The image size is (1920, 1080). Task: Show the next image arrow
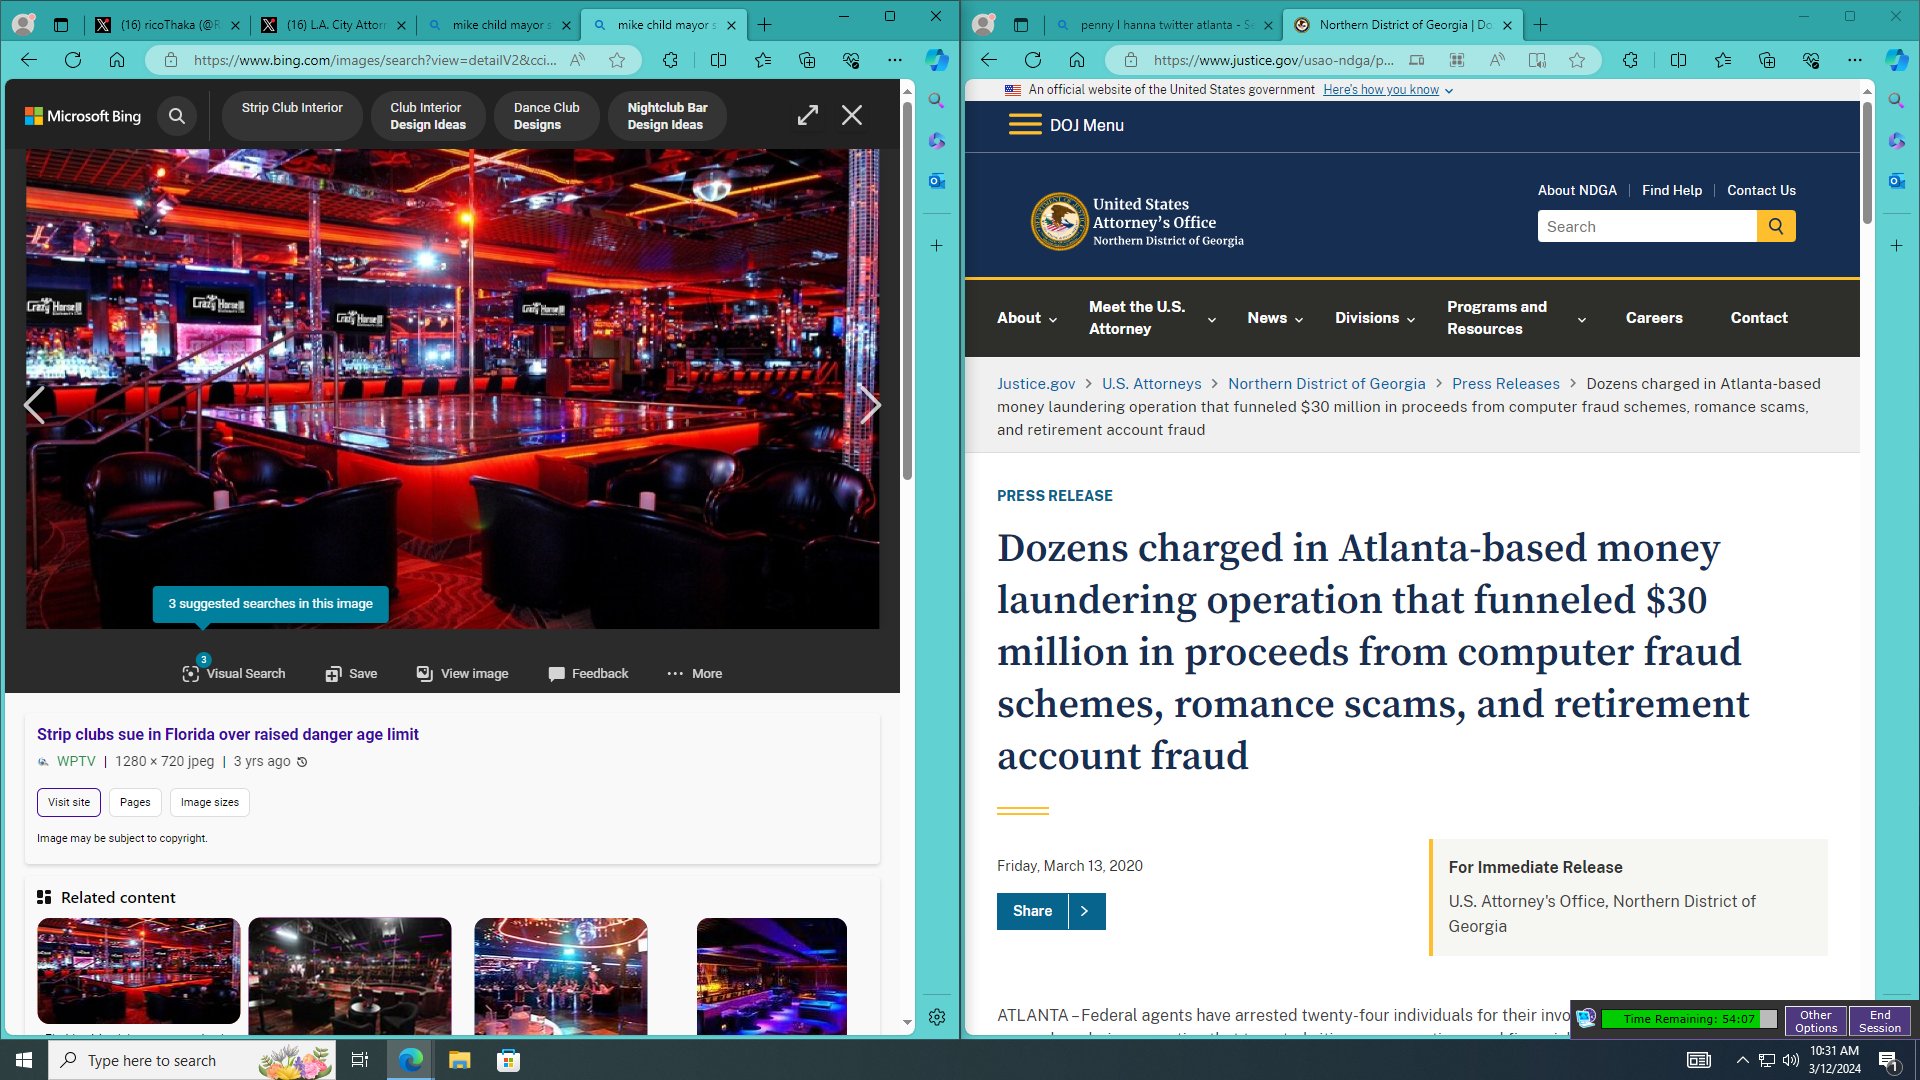[870, 405]
